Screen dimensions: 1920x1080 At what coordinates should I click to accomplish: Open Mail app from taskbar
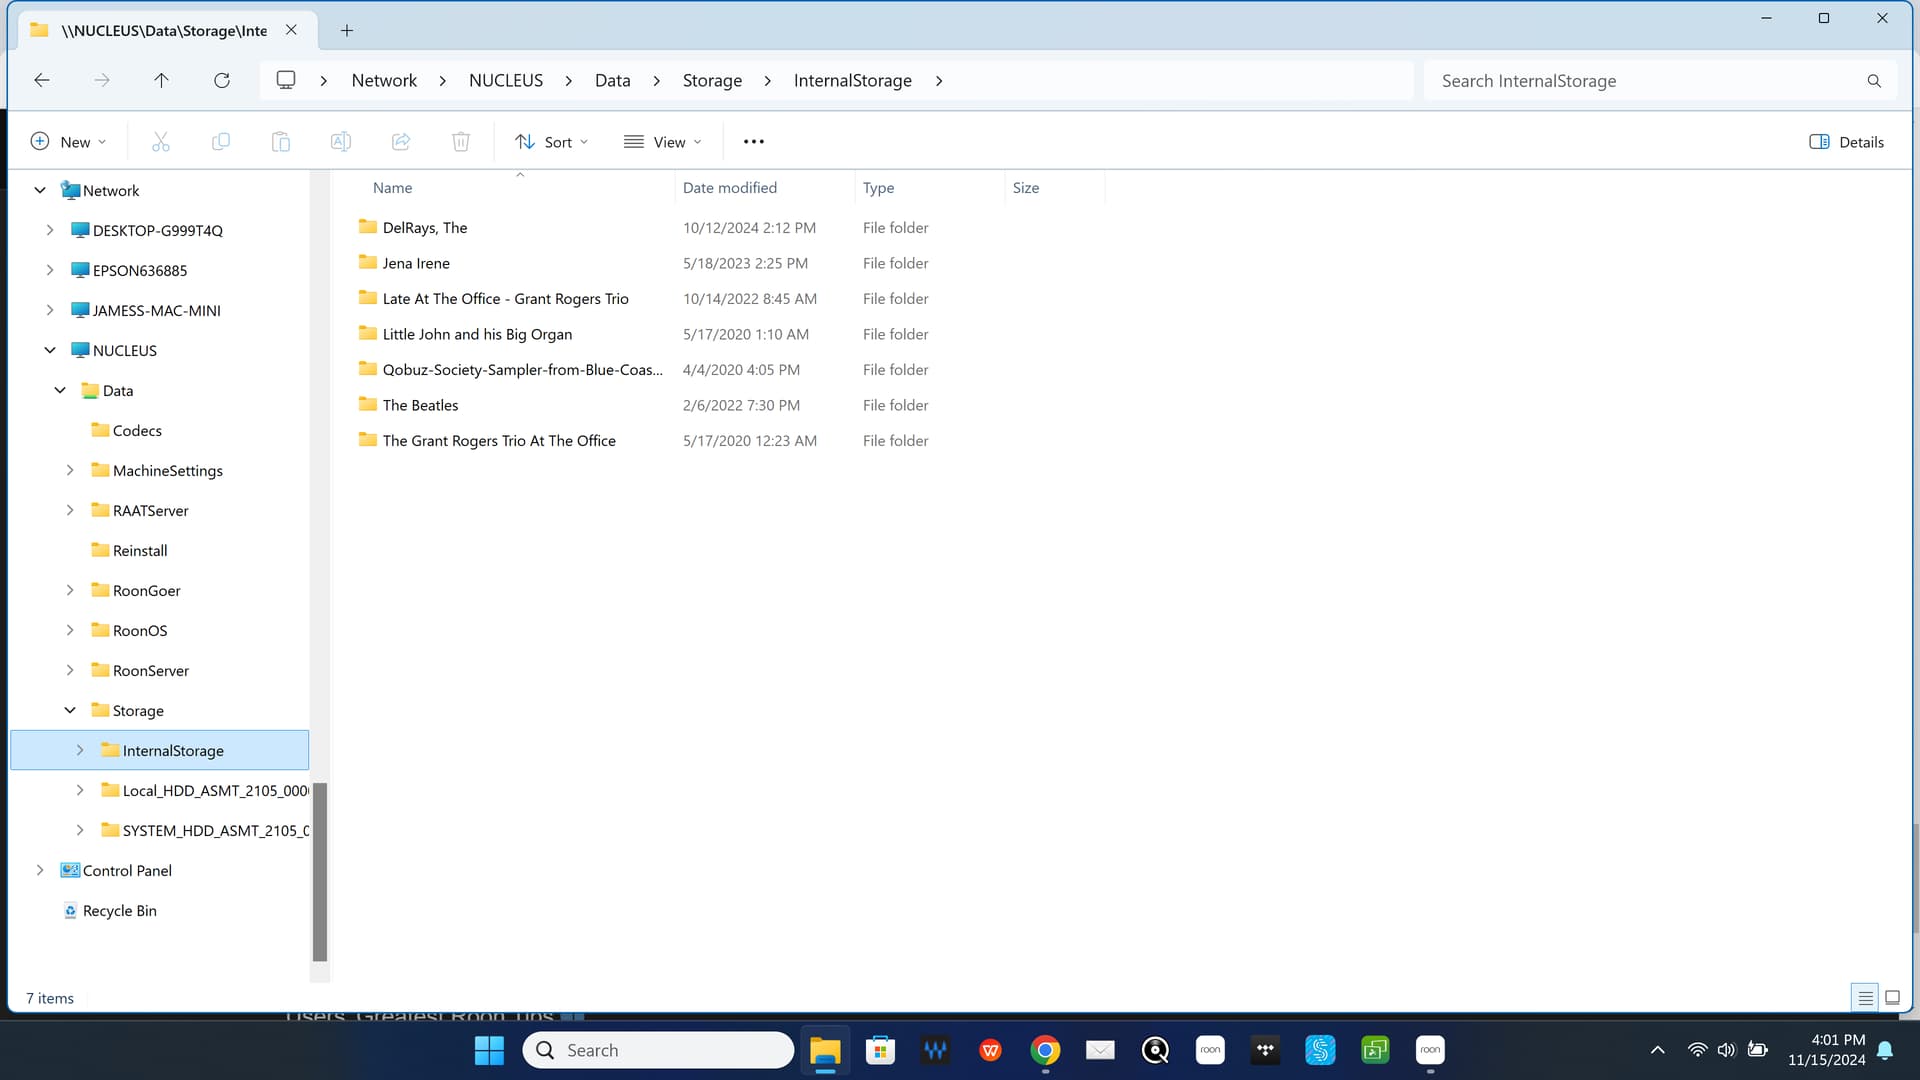pos(1100,1050)
